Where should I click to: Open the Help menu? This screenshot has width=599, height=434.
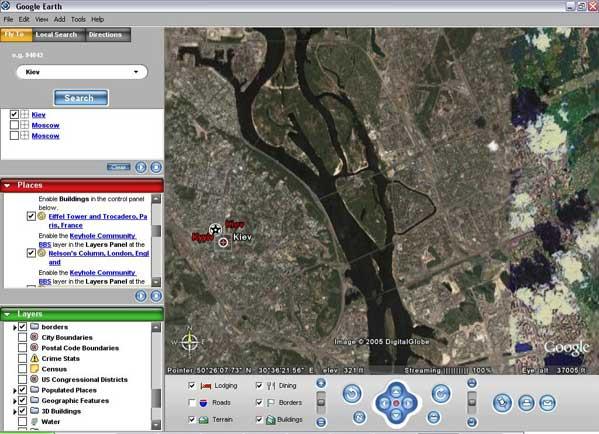(97, 19)
